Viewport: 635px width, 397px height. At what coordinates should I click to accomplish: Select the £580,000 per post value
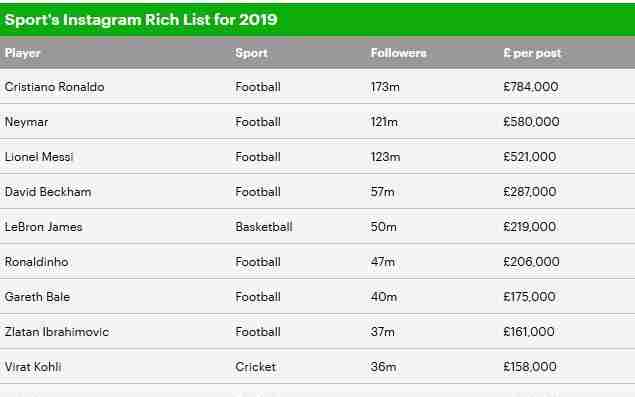(x=531, y=122)
